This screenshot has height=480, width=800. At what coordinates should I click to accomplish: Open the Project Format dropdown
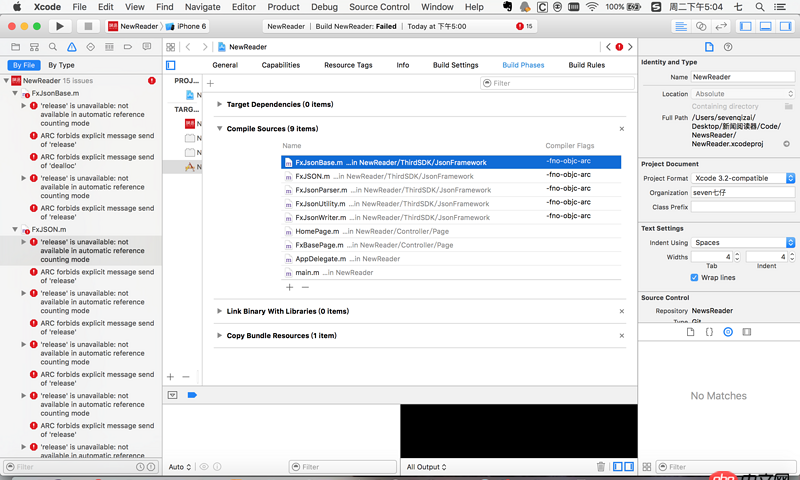coord(743,178)
